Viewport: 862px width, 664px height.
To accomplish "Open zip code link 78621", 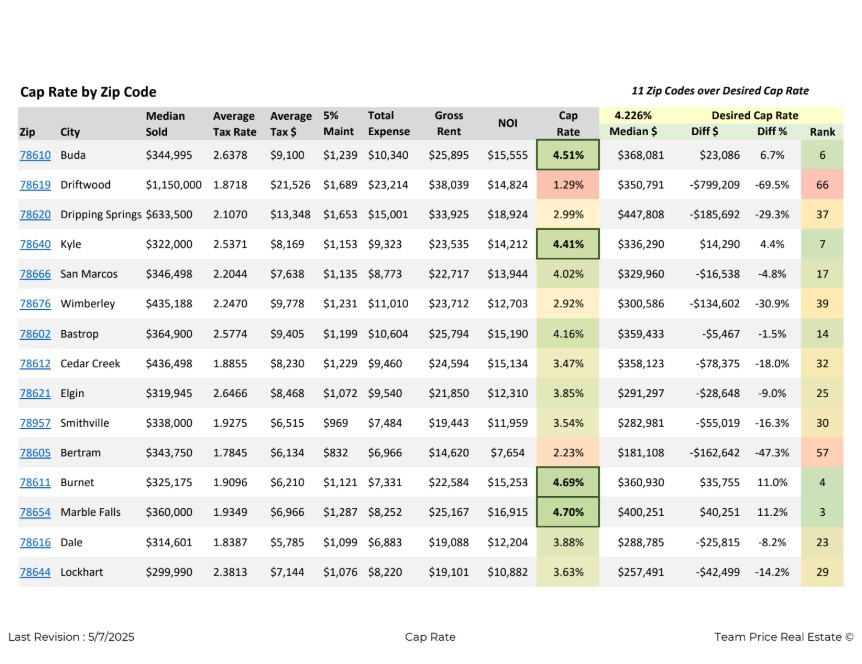I will click(x=35, y=393).
